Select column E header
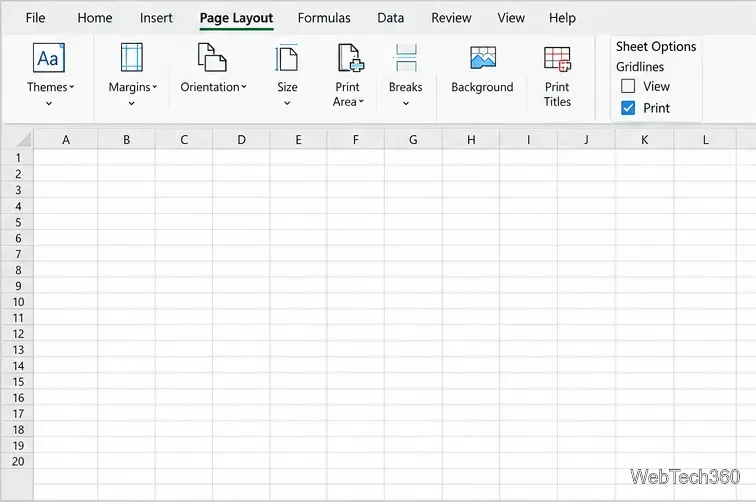756x502 pixels. [298, 139]
